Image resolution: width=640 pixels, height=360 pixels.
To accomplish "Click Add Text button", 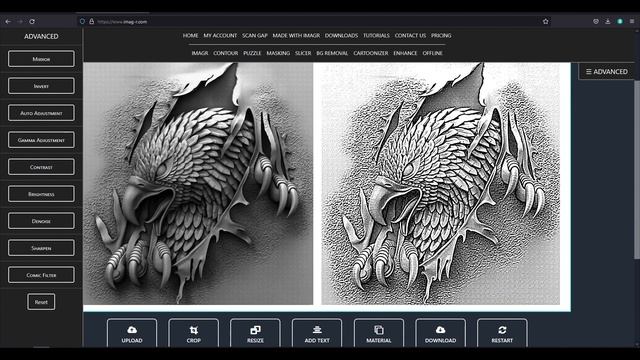I will 317,333.
